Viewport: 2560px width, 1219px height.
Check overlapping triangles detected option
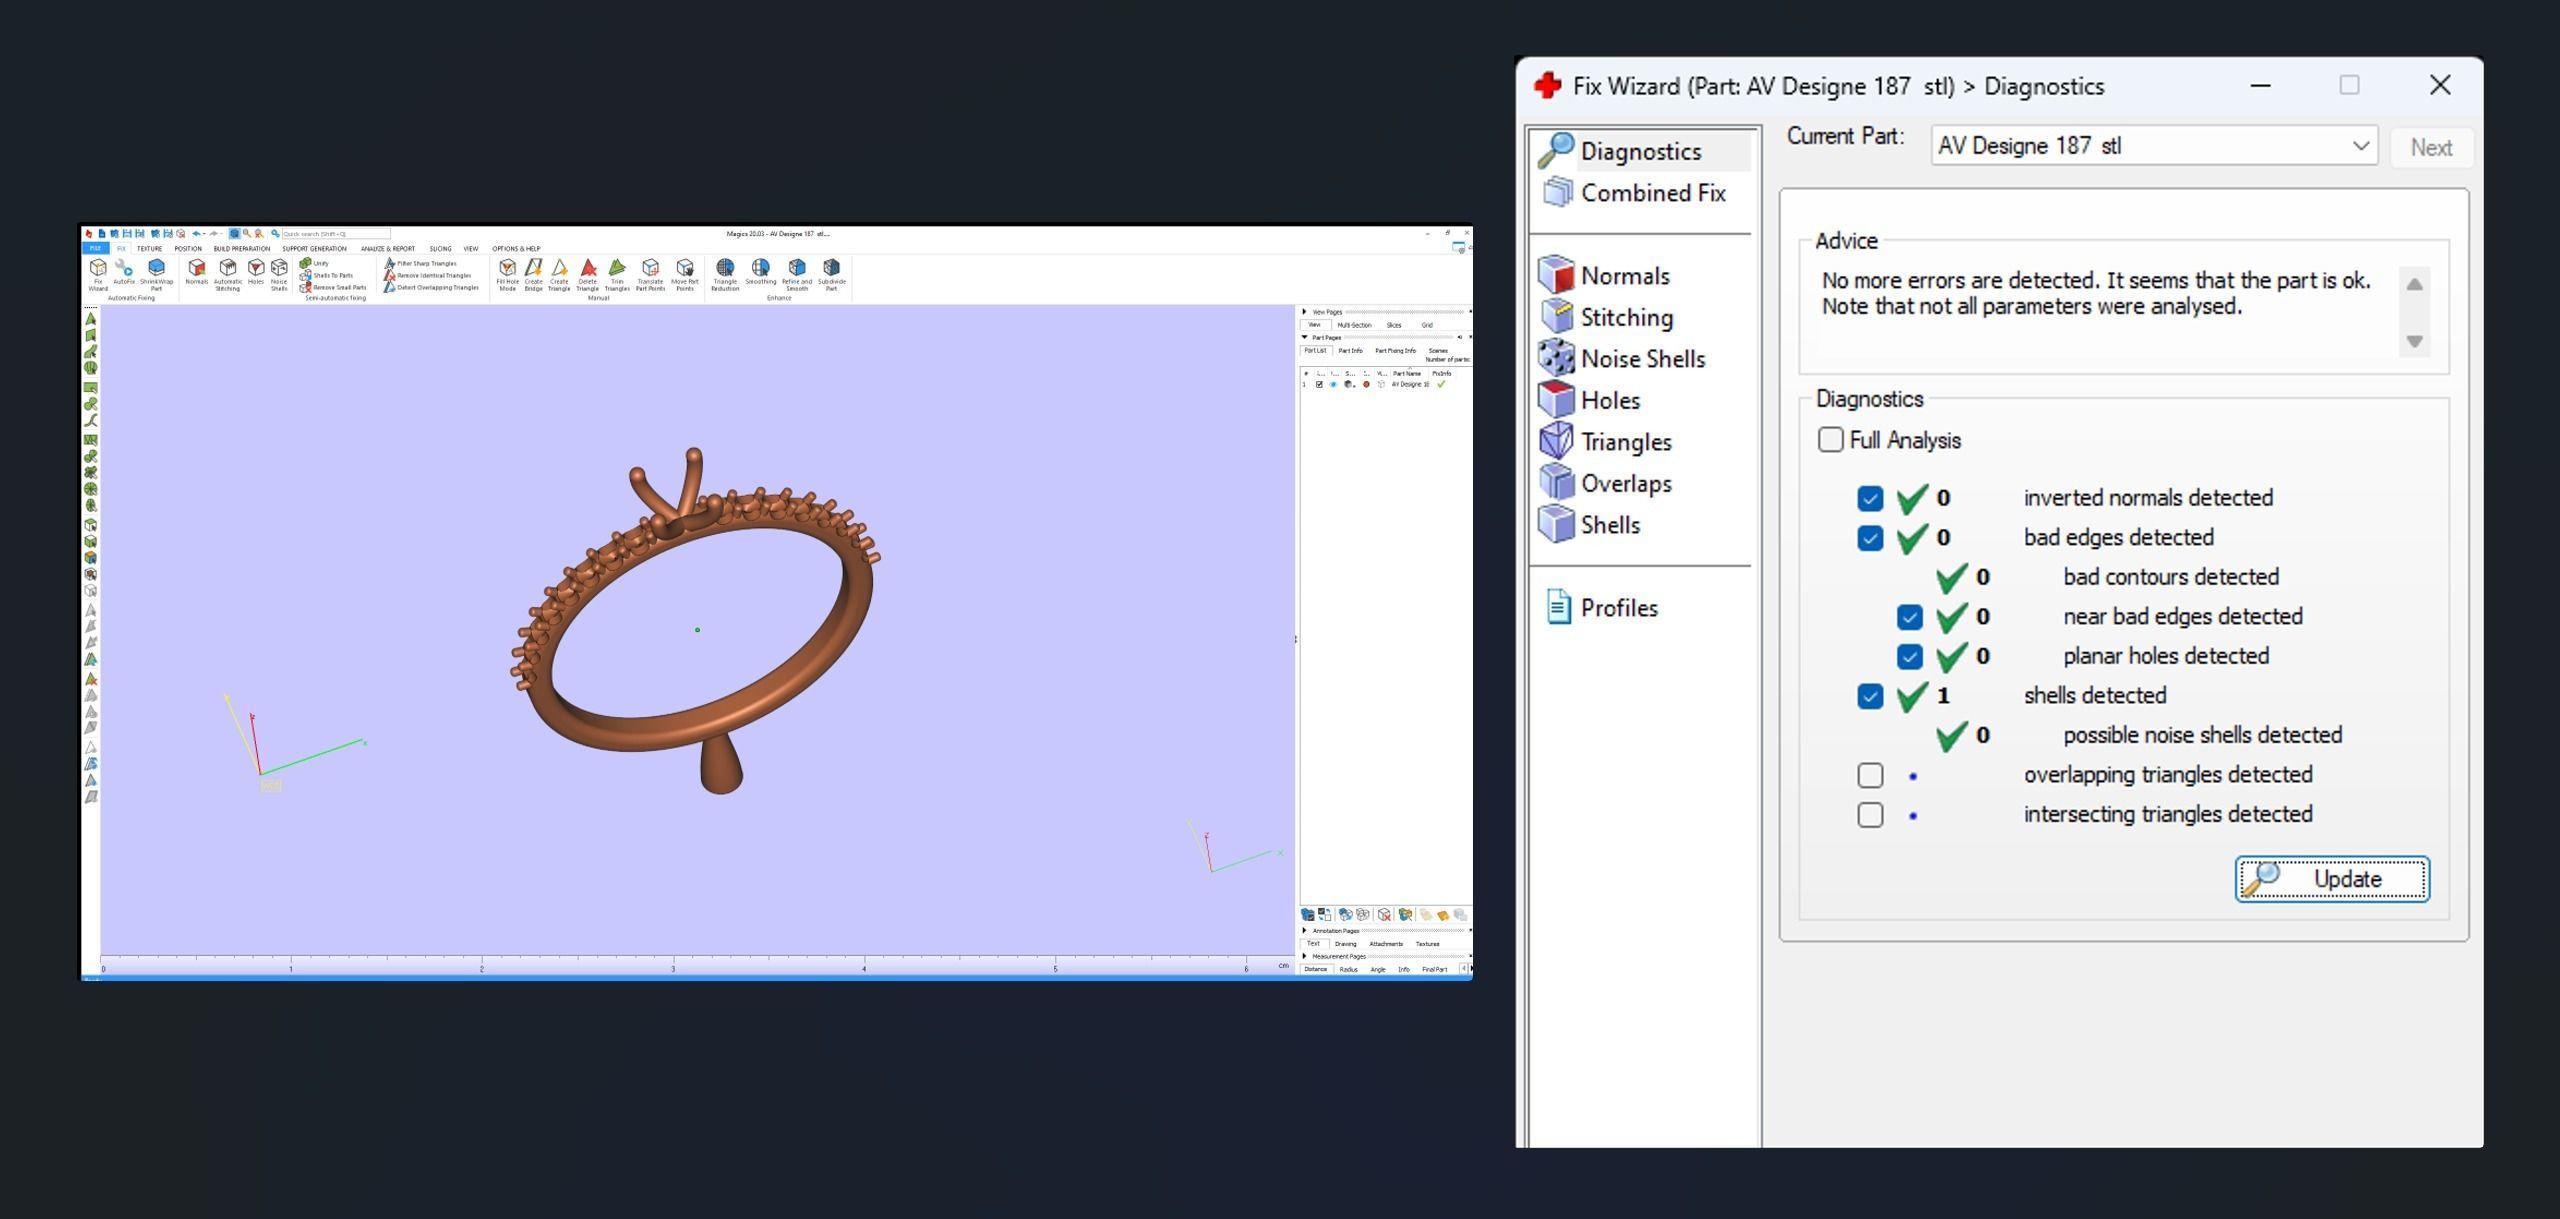pyautogui.click(x=1870, y=775)
